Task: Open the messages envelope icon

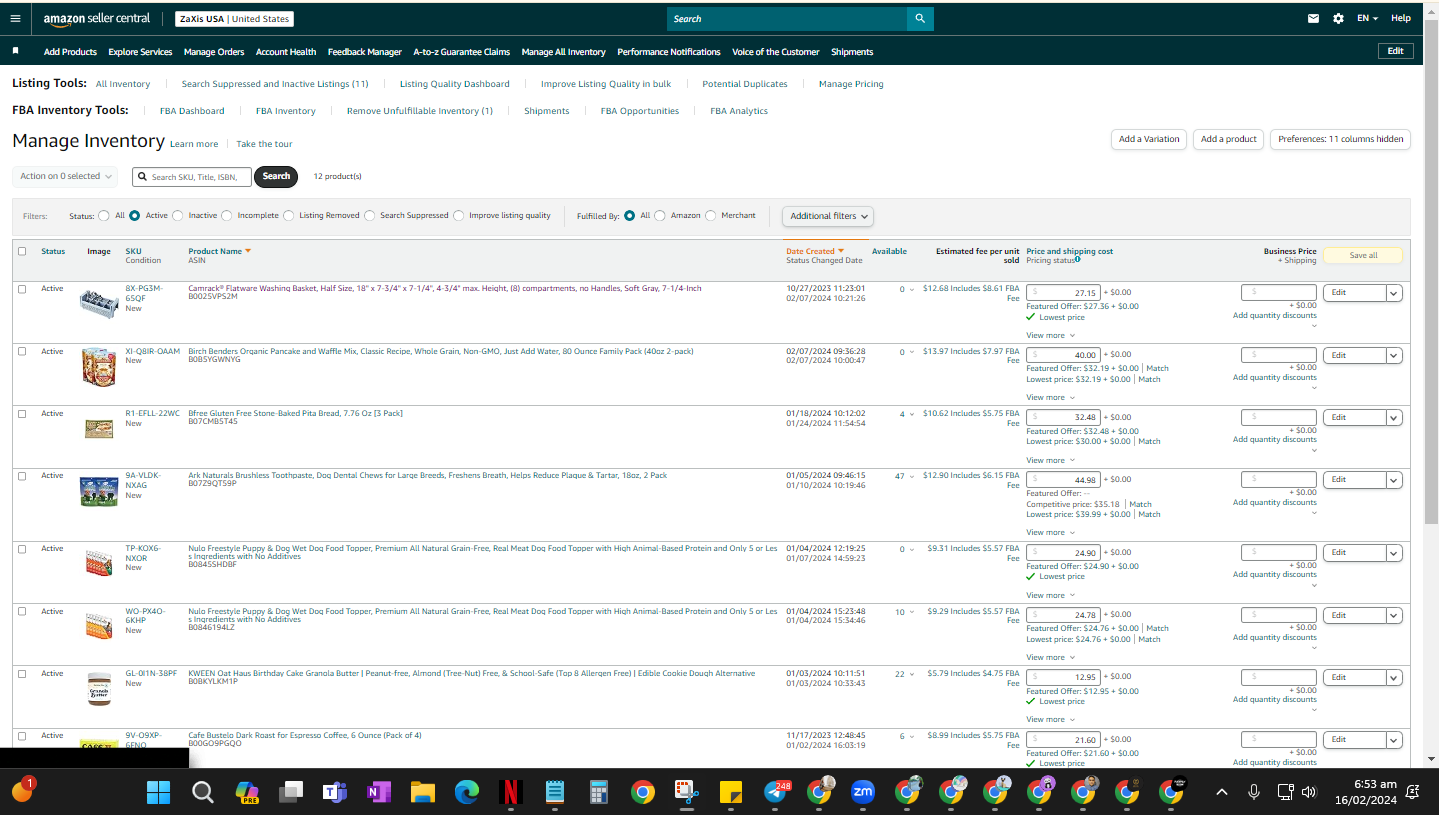Action: point(1314,18)
